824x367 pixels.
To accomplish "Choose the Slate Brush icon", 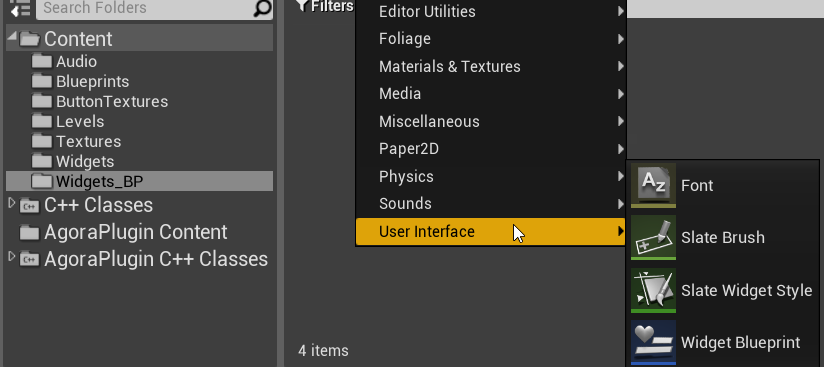I will [x=653, y=237].
